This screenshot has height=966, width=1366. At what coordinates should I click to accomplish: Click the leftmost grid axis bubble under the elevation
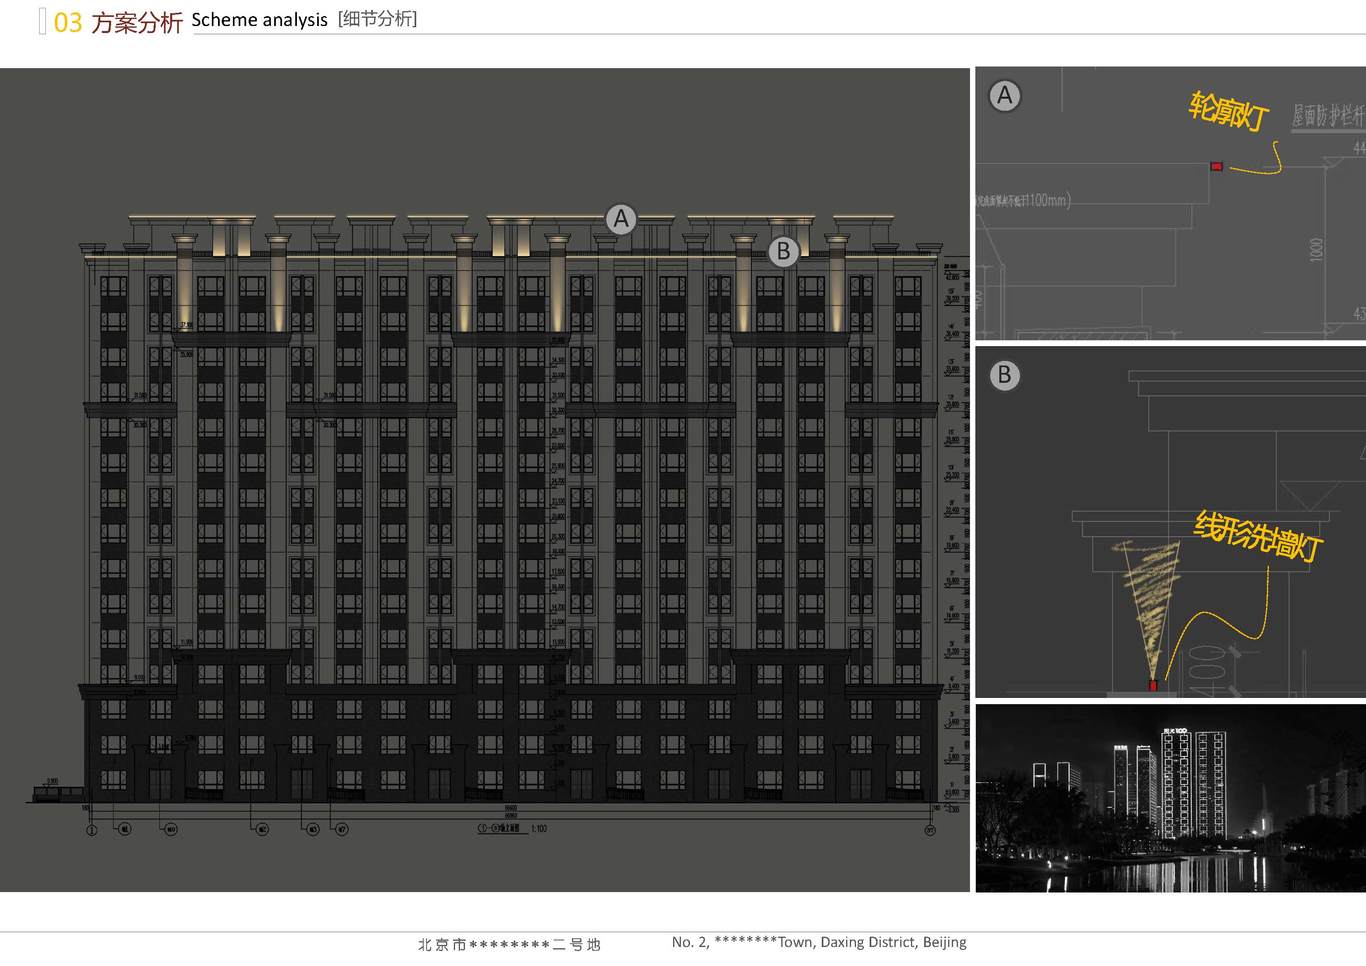(x=92, y=830)
